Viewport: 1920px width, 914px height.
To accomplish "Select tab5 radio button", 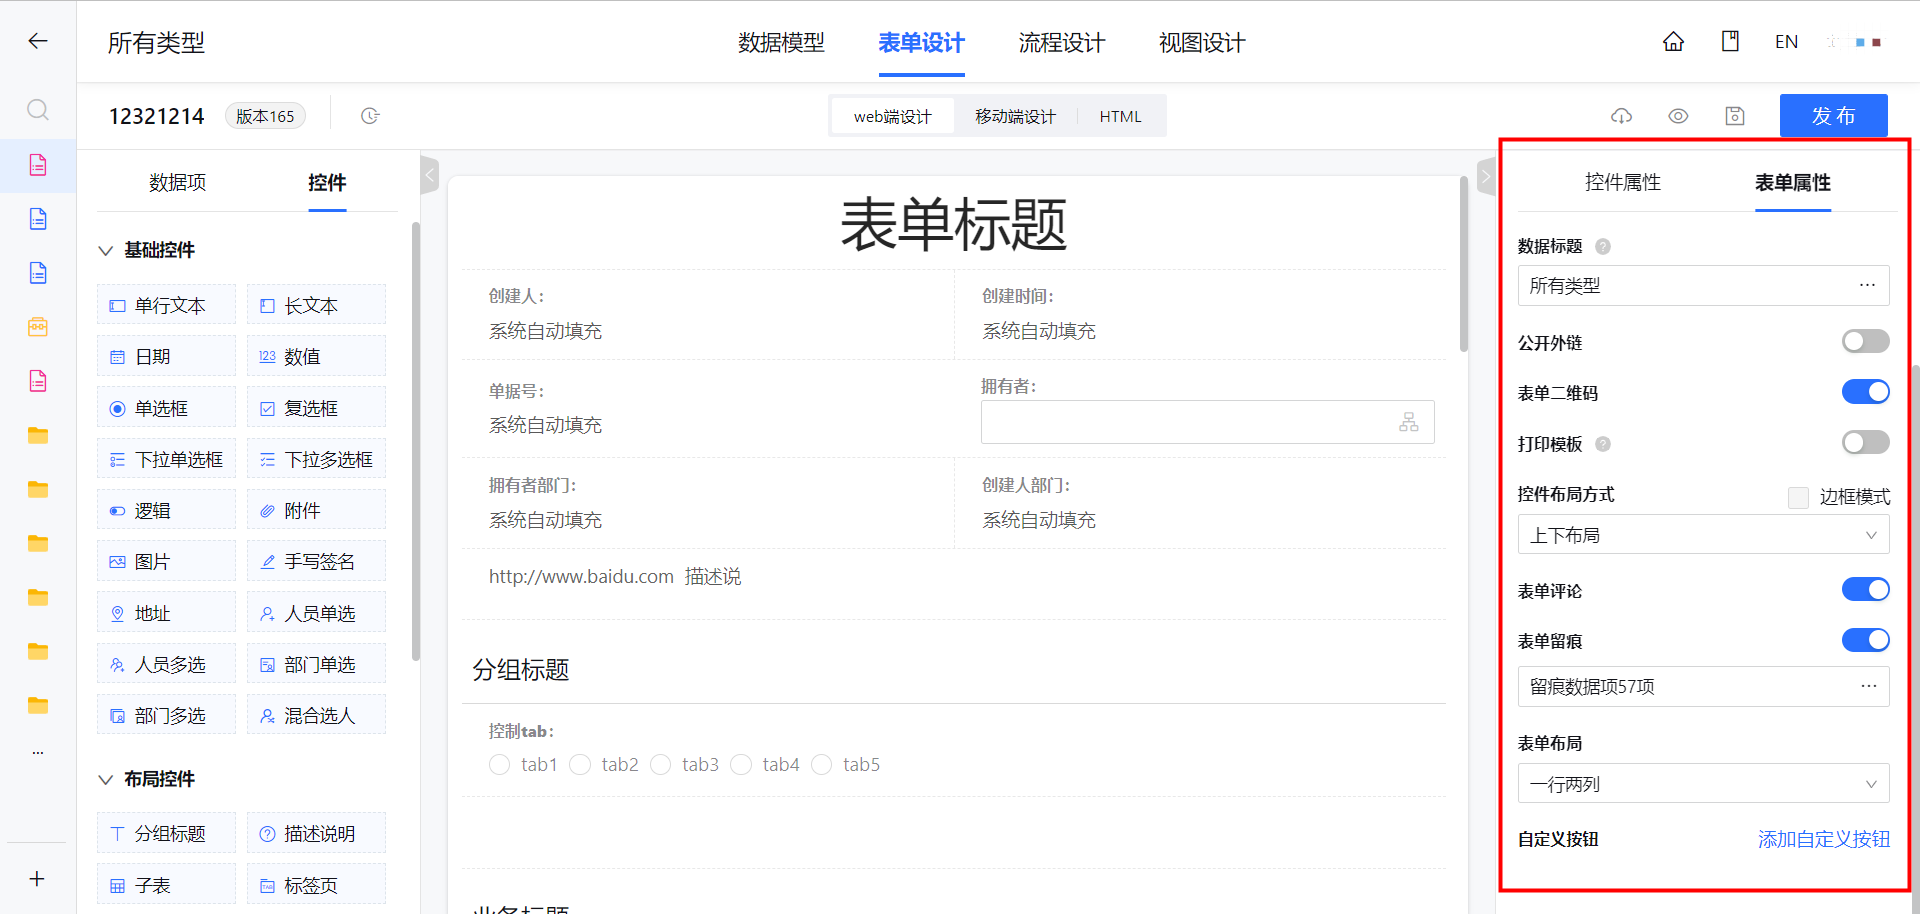I will [x=821, y=764].
